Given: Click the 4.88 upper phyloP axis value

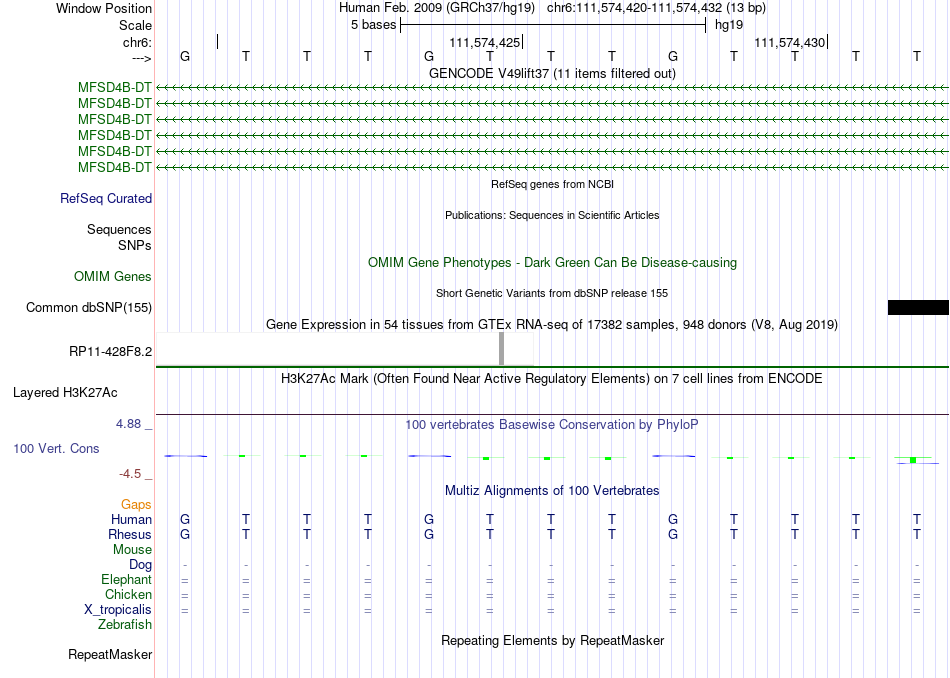Looking at the screenshot, I should click(x=128, y=424).
